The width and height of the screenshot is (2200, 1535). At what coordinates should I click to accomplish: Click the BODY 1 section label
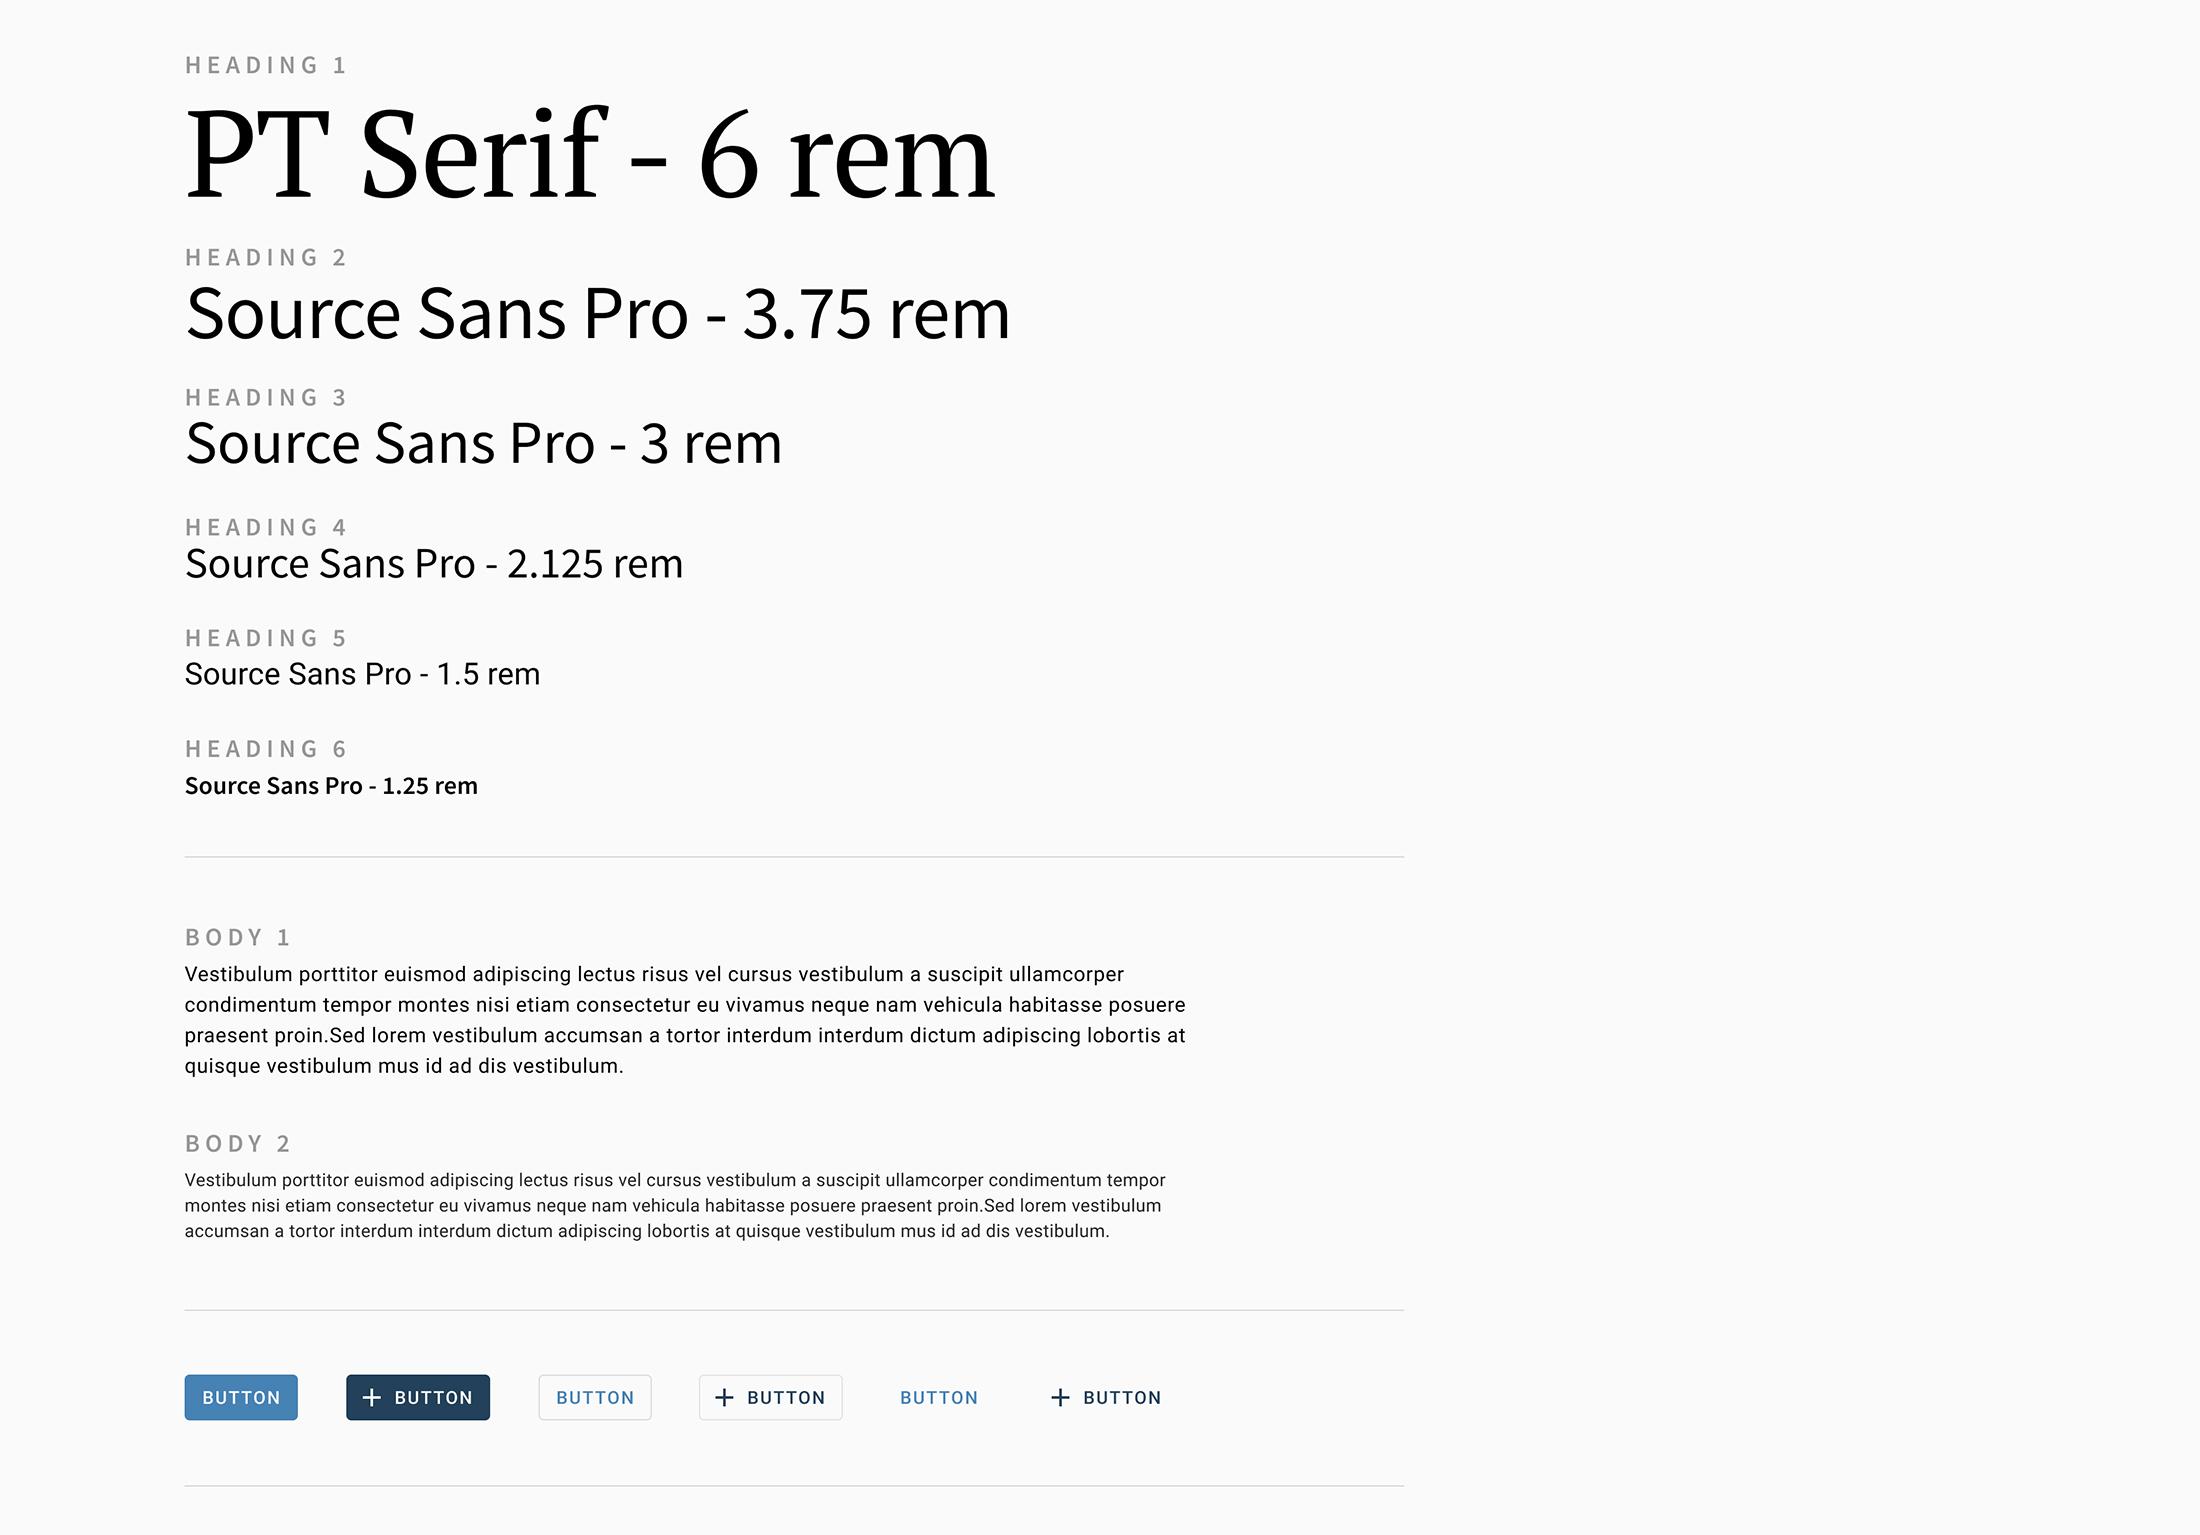tap(237, 937)
